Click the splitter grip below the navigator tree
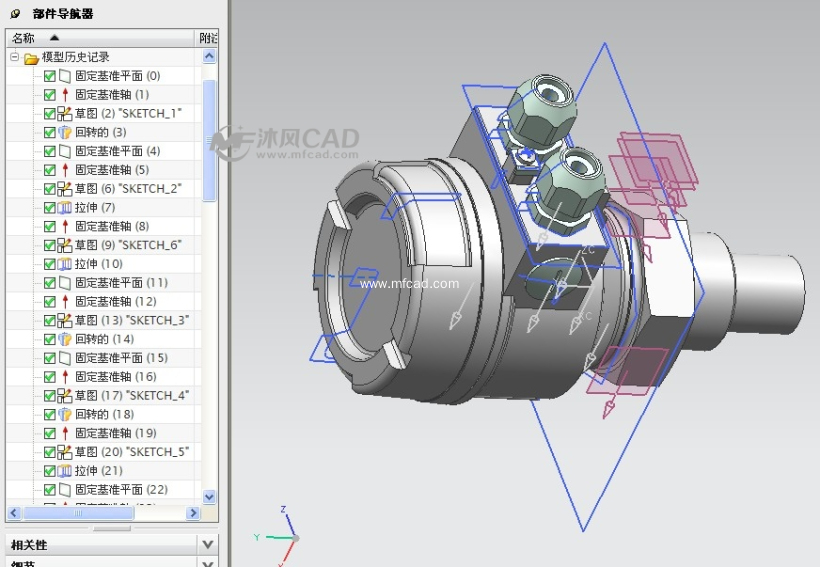Screen dimensions: 820x567 [x=112, y=528]
